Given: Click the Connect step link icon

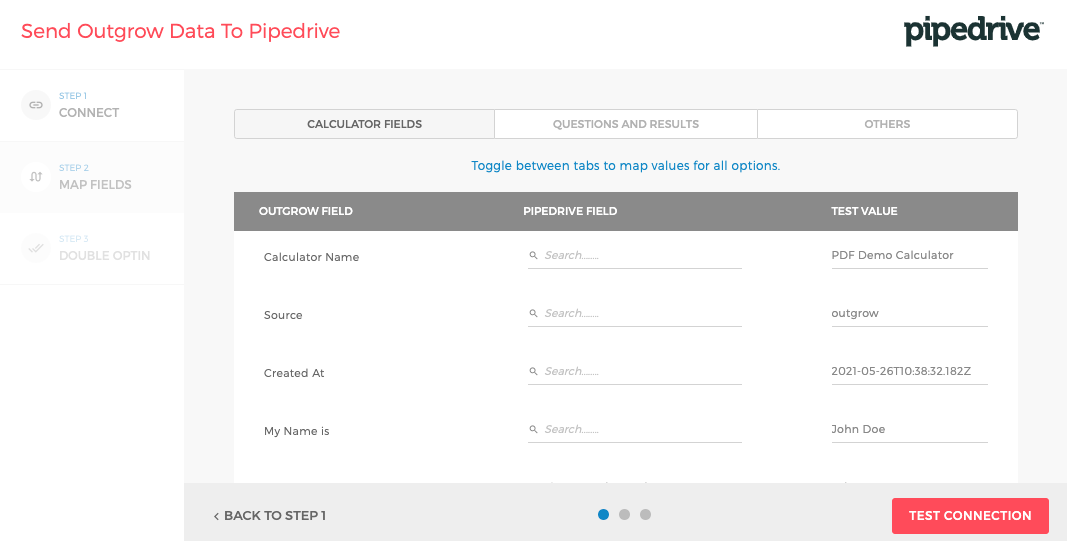Looking at the screenshot, I should click(x=36, y=105).
